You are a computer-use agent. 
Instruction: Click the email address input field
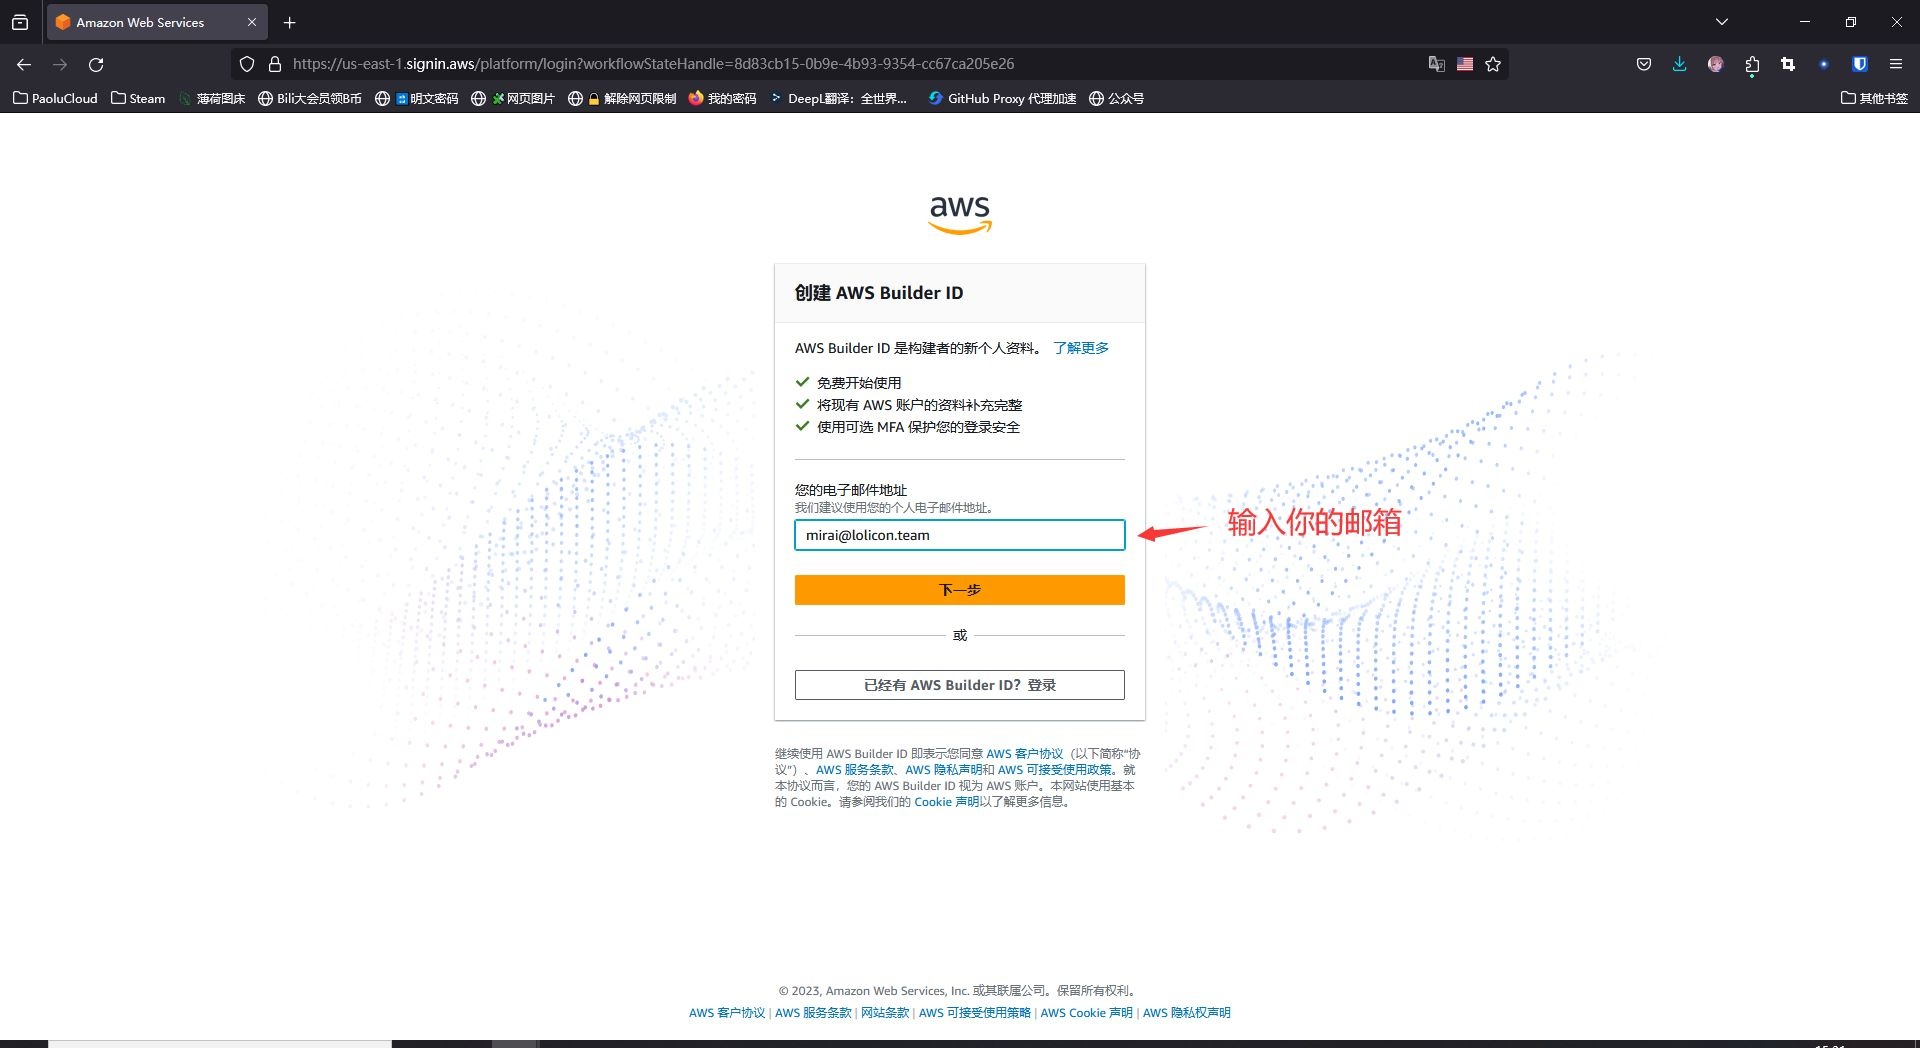(960, 535)
